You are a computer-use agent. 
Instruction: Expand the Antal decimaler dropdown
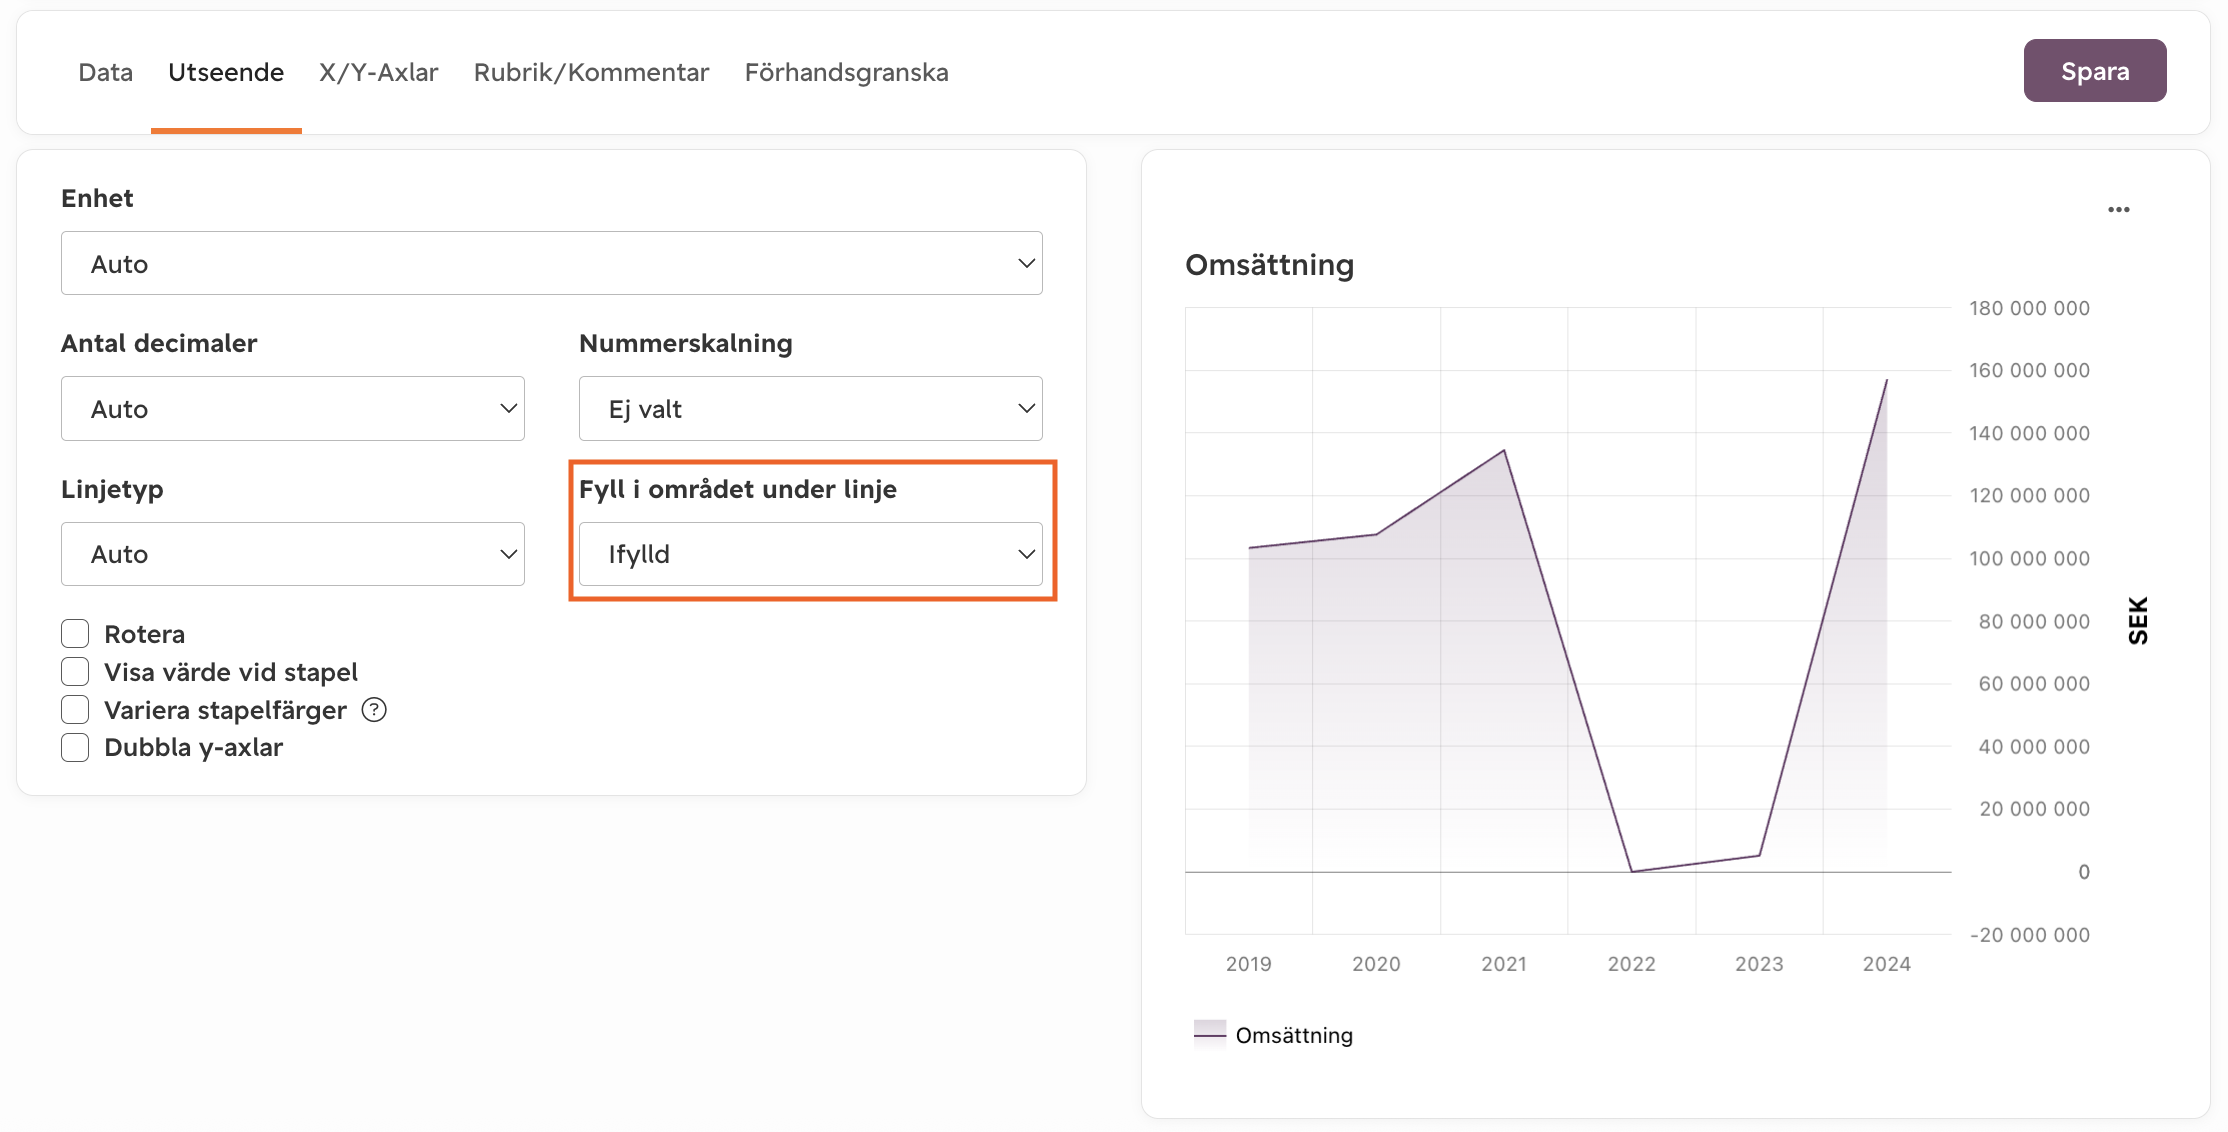coord(293,409)
